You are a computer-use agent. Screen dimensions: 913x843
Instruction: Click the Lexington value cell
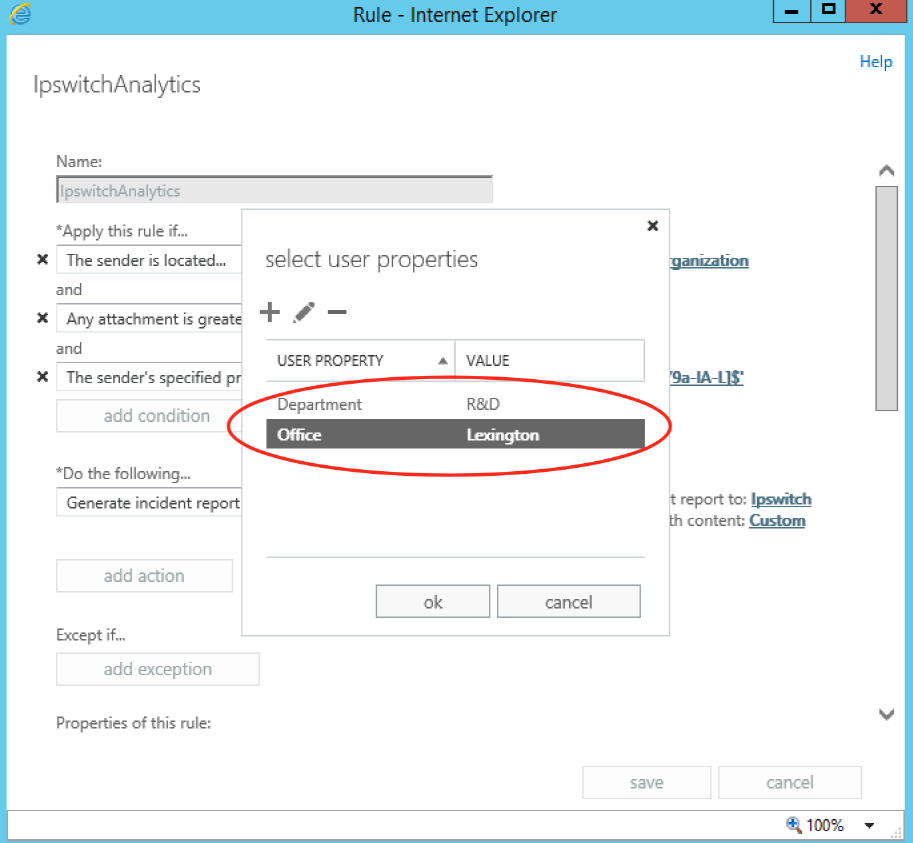pos(502,435)
